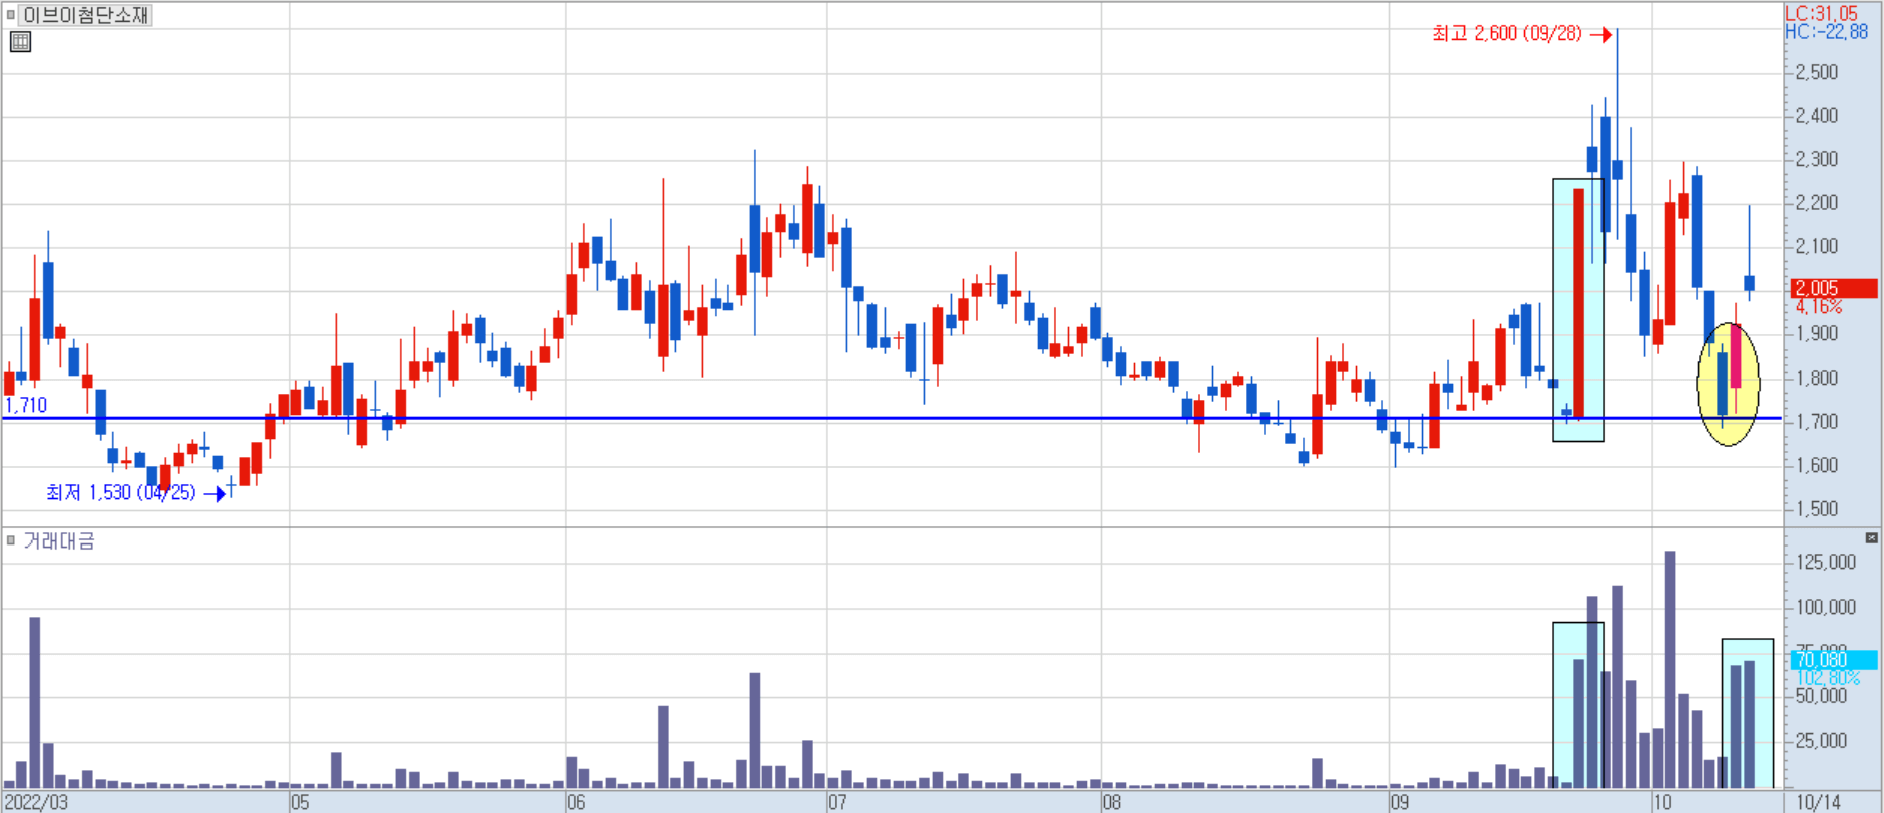The width and height of the screenshot is (1884, 813).
Task: Click the 102.80% volume change text
Action: pyautogui.click(x=1828, y=678)
